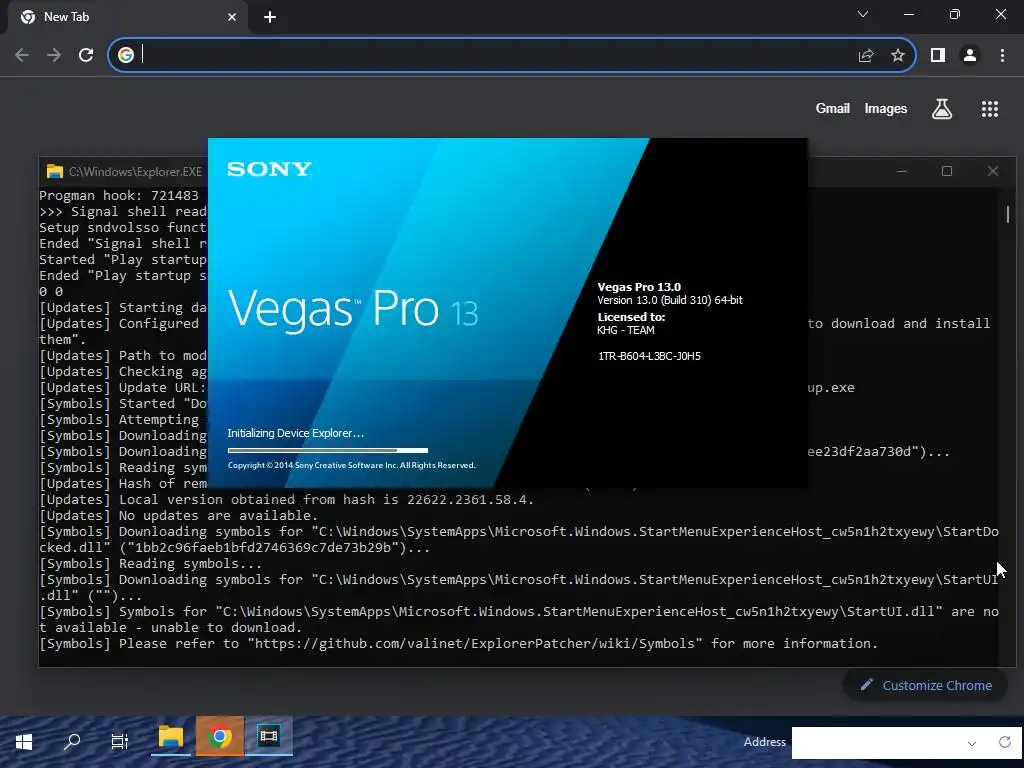Click 'KHG - TEAM' license text
This screenshot has width=1024, height=768.
point(626,330)
